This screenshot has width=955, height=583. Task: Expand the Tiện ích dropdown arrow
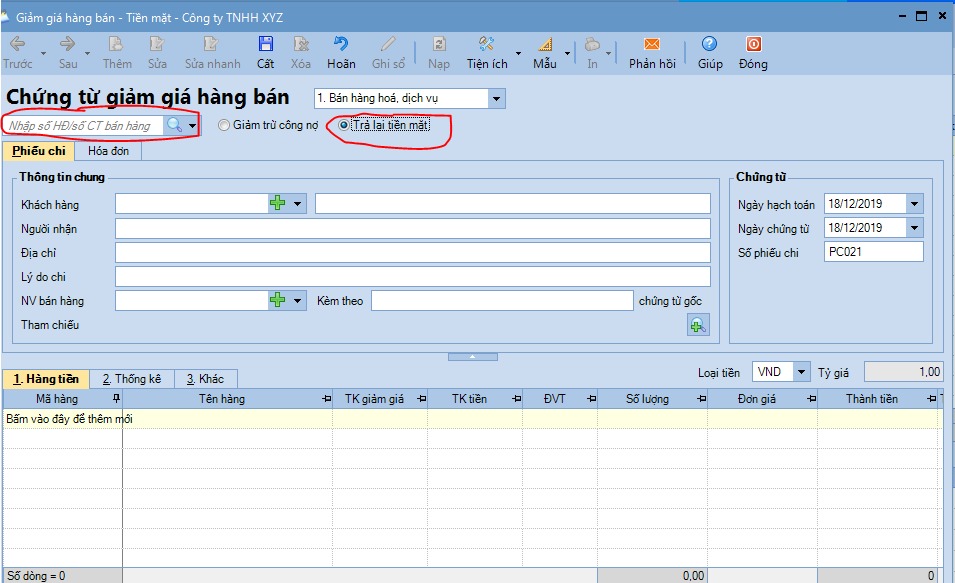pos(518,54)
